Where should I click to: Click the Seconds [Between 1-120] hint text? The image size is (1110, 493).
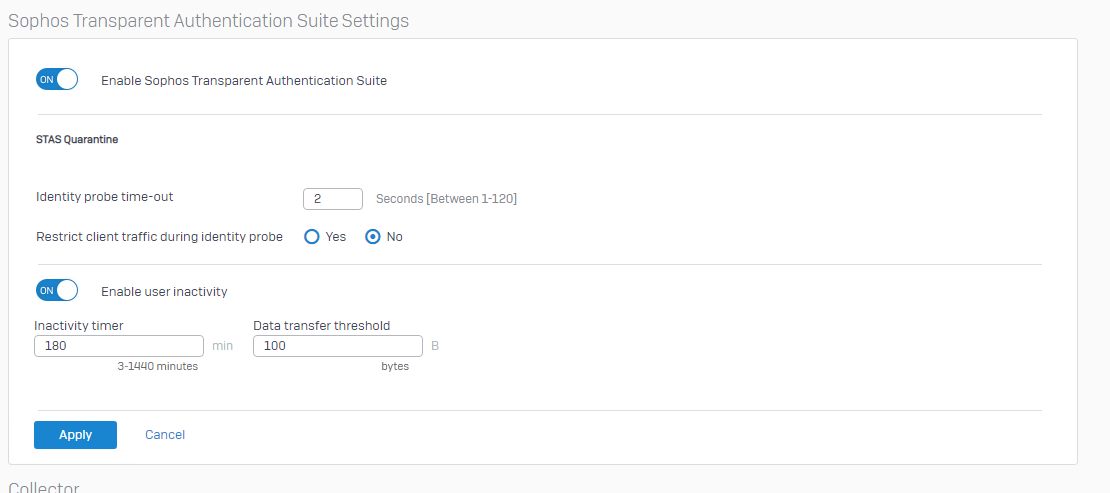[x=446, y=199]
